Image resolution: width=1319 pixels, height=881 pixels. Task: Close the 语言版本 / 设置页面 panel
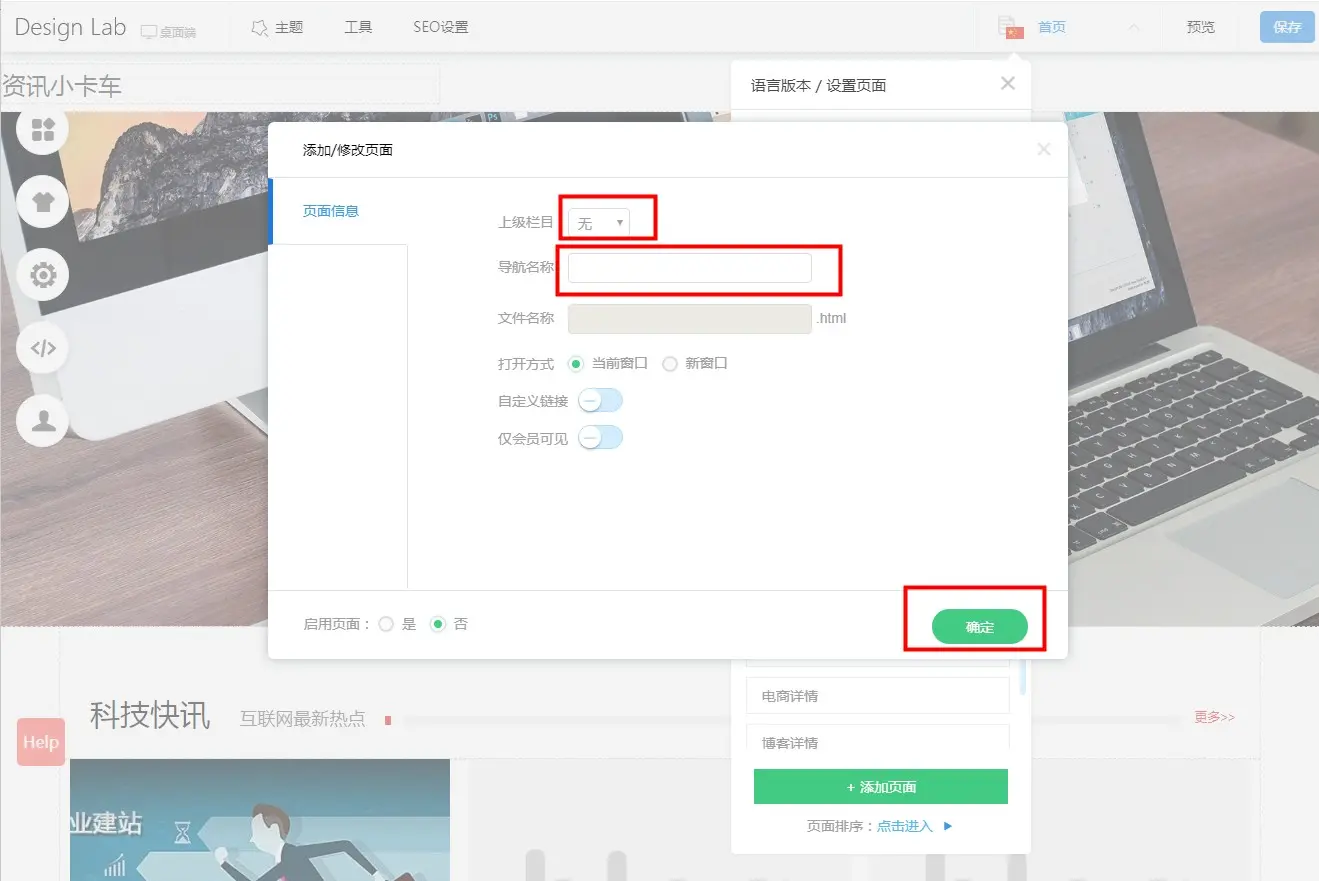click(x=1007, y=84)
